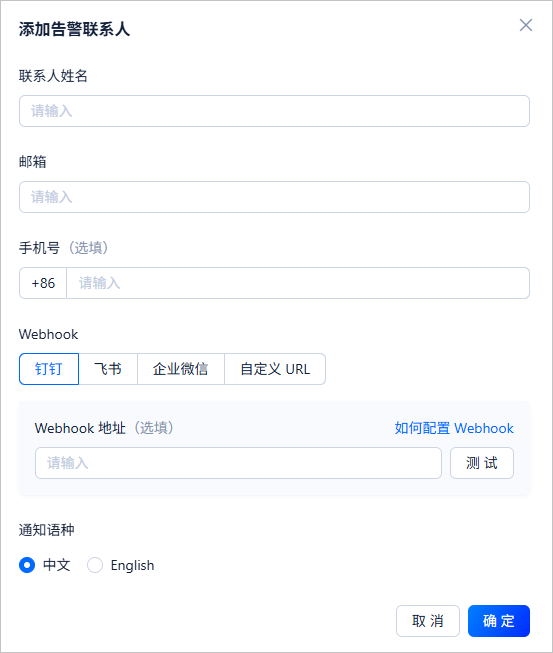The width and height of the screenshot is (553, 653).
Task: Switch to the 飞书 webhook tab
Action: point(108,369)
